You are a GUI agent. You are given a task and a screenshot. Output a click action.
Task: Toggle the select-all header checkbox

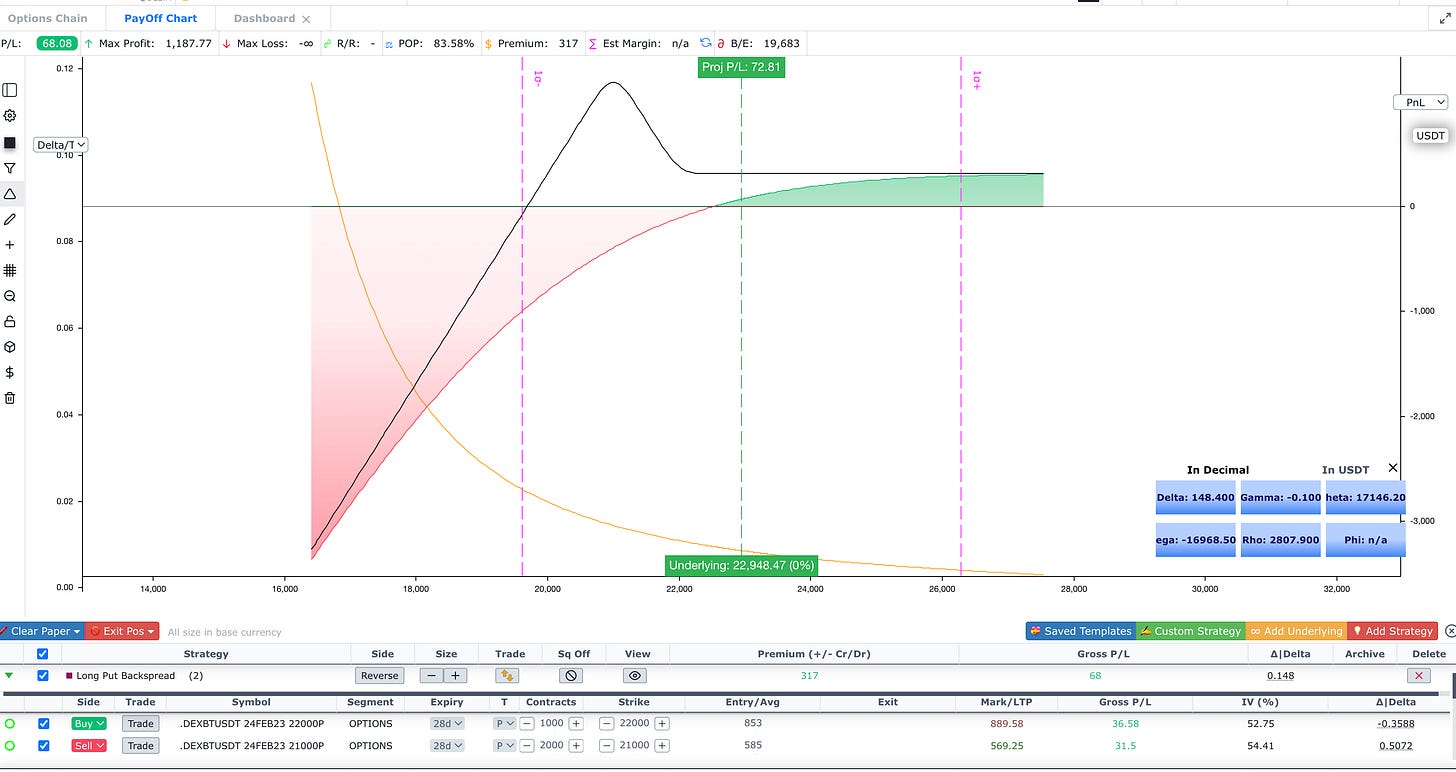point(42,654)
